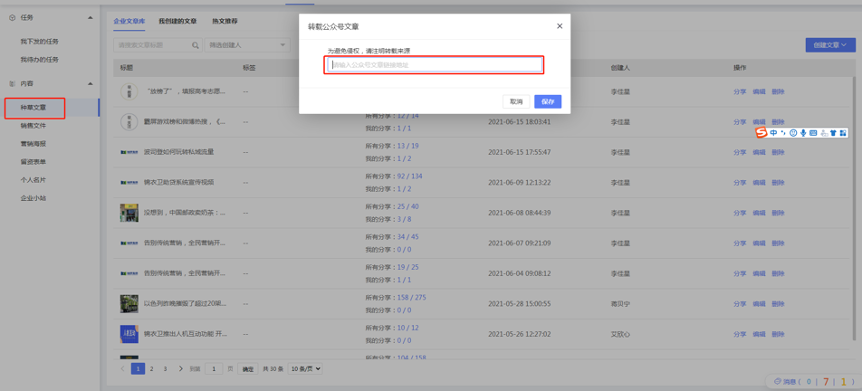Click thumbnail of 锦衣卫推出人机互动功能 article
Viewport: 862px width, 391px height.
pos(129,334)
